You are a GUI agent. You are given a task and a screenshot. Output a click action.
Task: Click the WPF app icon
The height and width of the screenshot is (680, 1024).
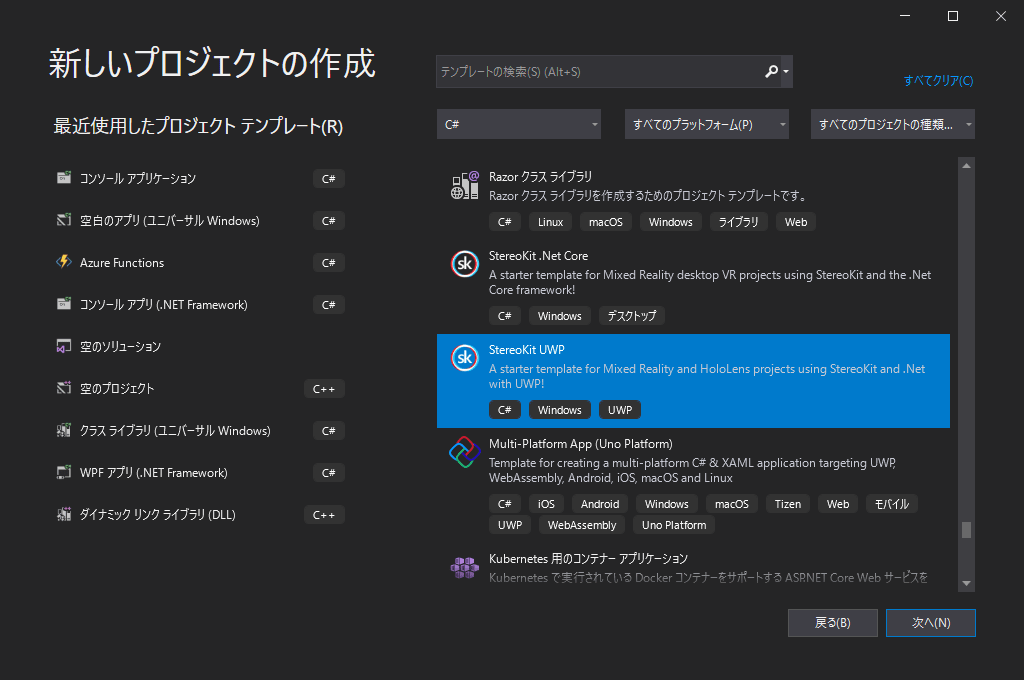(x=64, y=472)
